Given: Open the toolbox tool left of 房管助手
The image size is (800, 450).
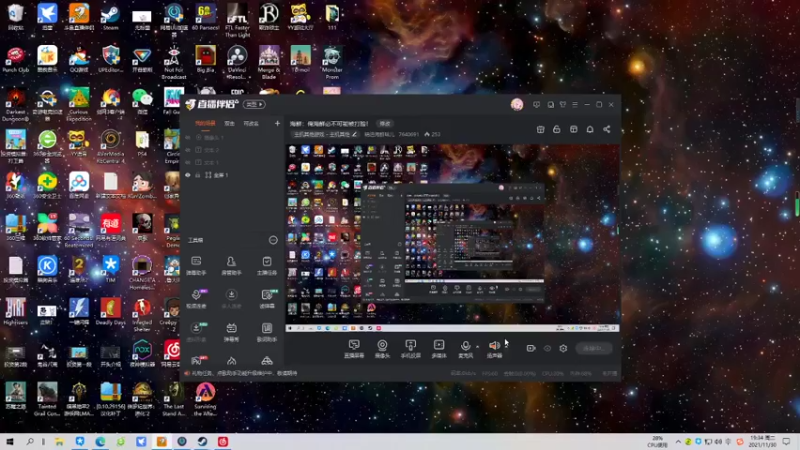Looking at the screenshot, I should click(196, 266).
